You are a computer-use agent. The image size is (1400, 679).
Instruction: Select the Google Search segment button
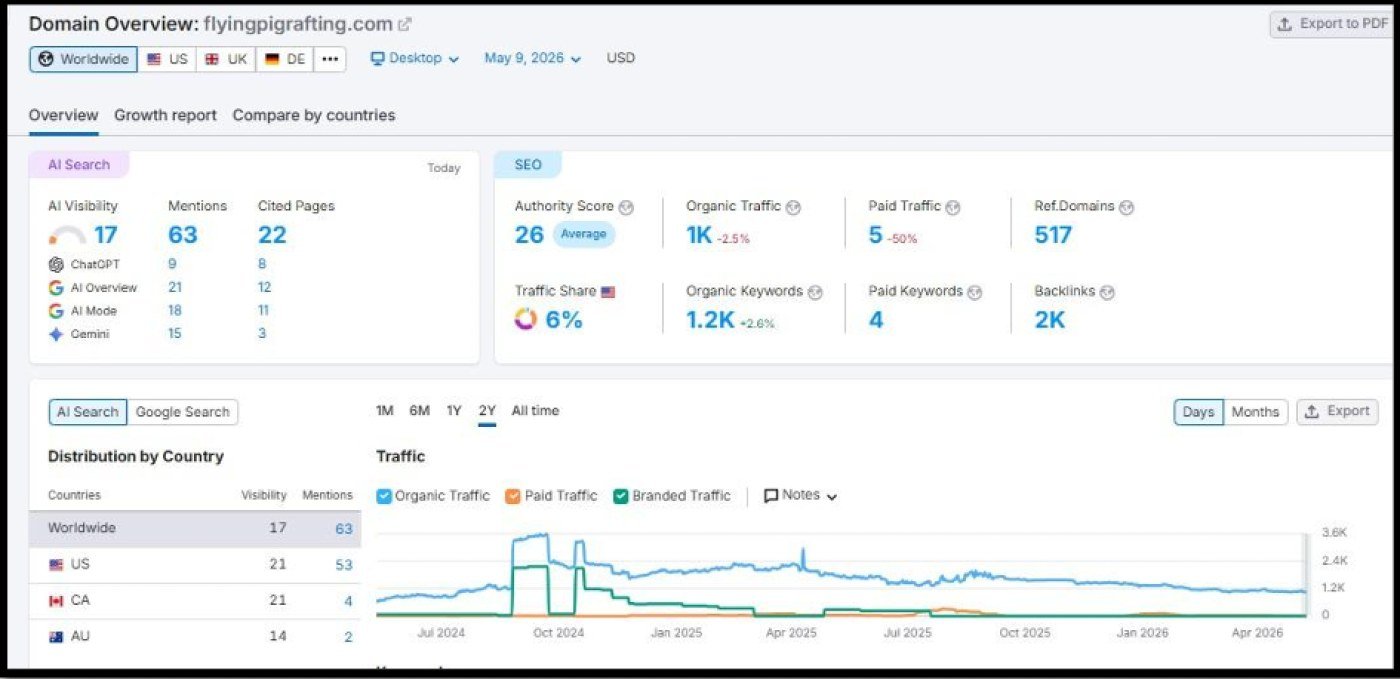point(182,412)
